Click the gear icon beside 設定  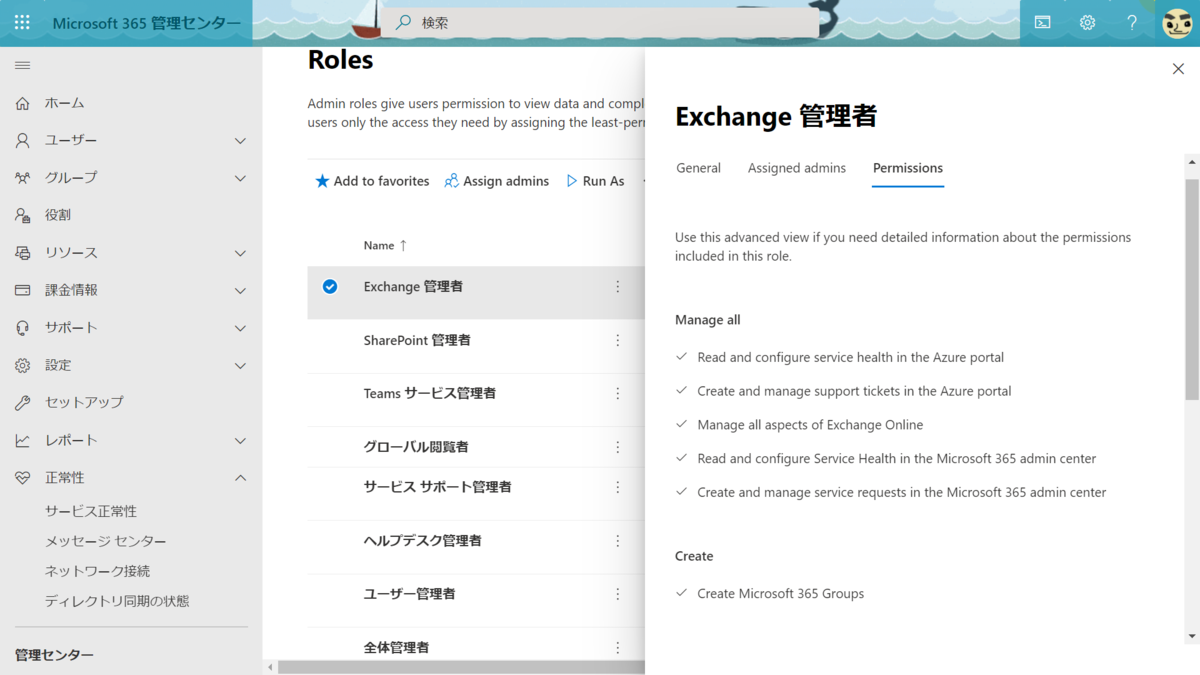tap(22, 365)
